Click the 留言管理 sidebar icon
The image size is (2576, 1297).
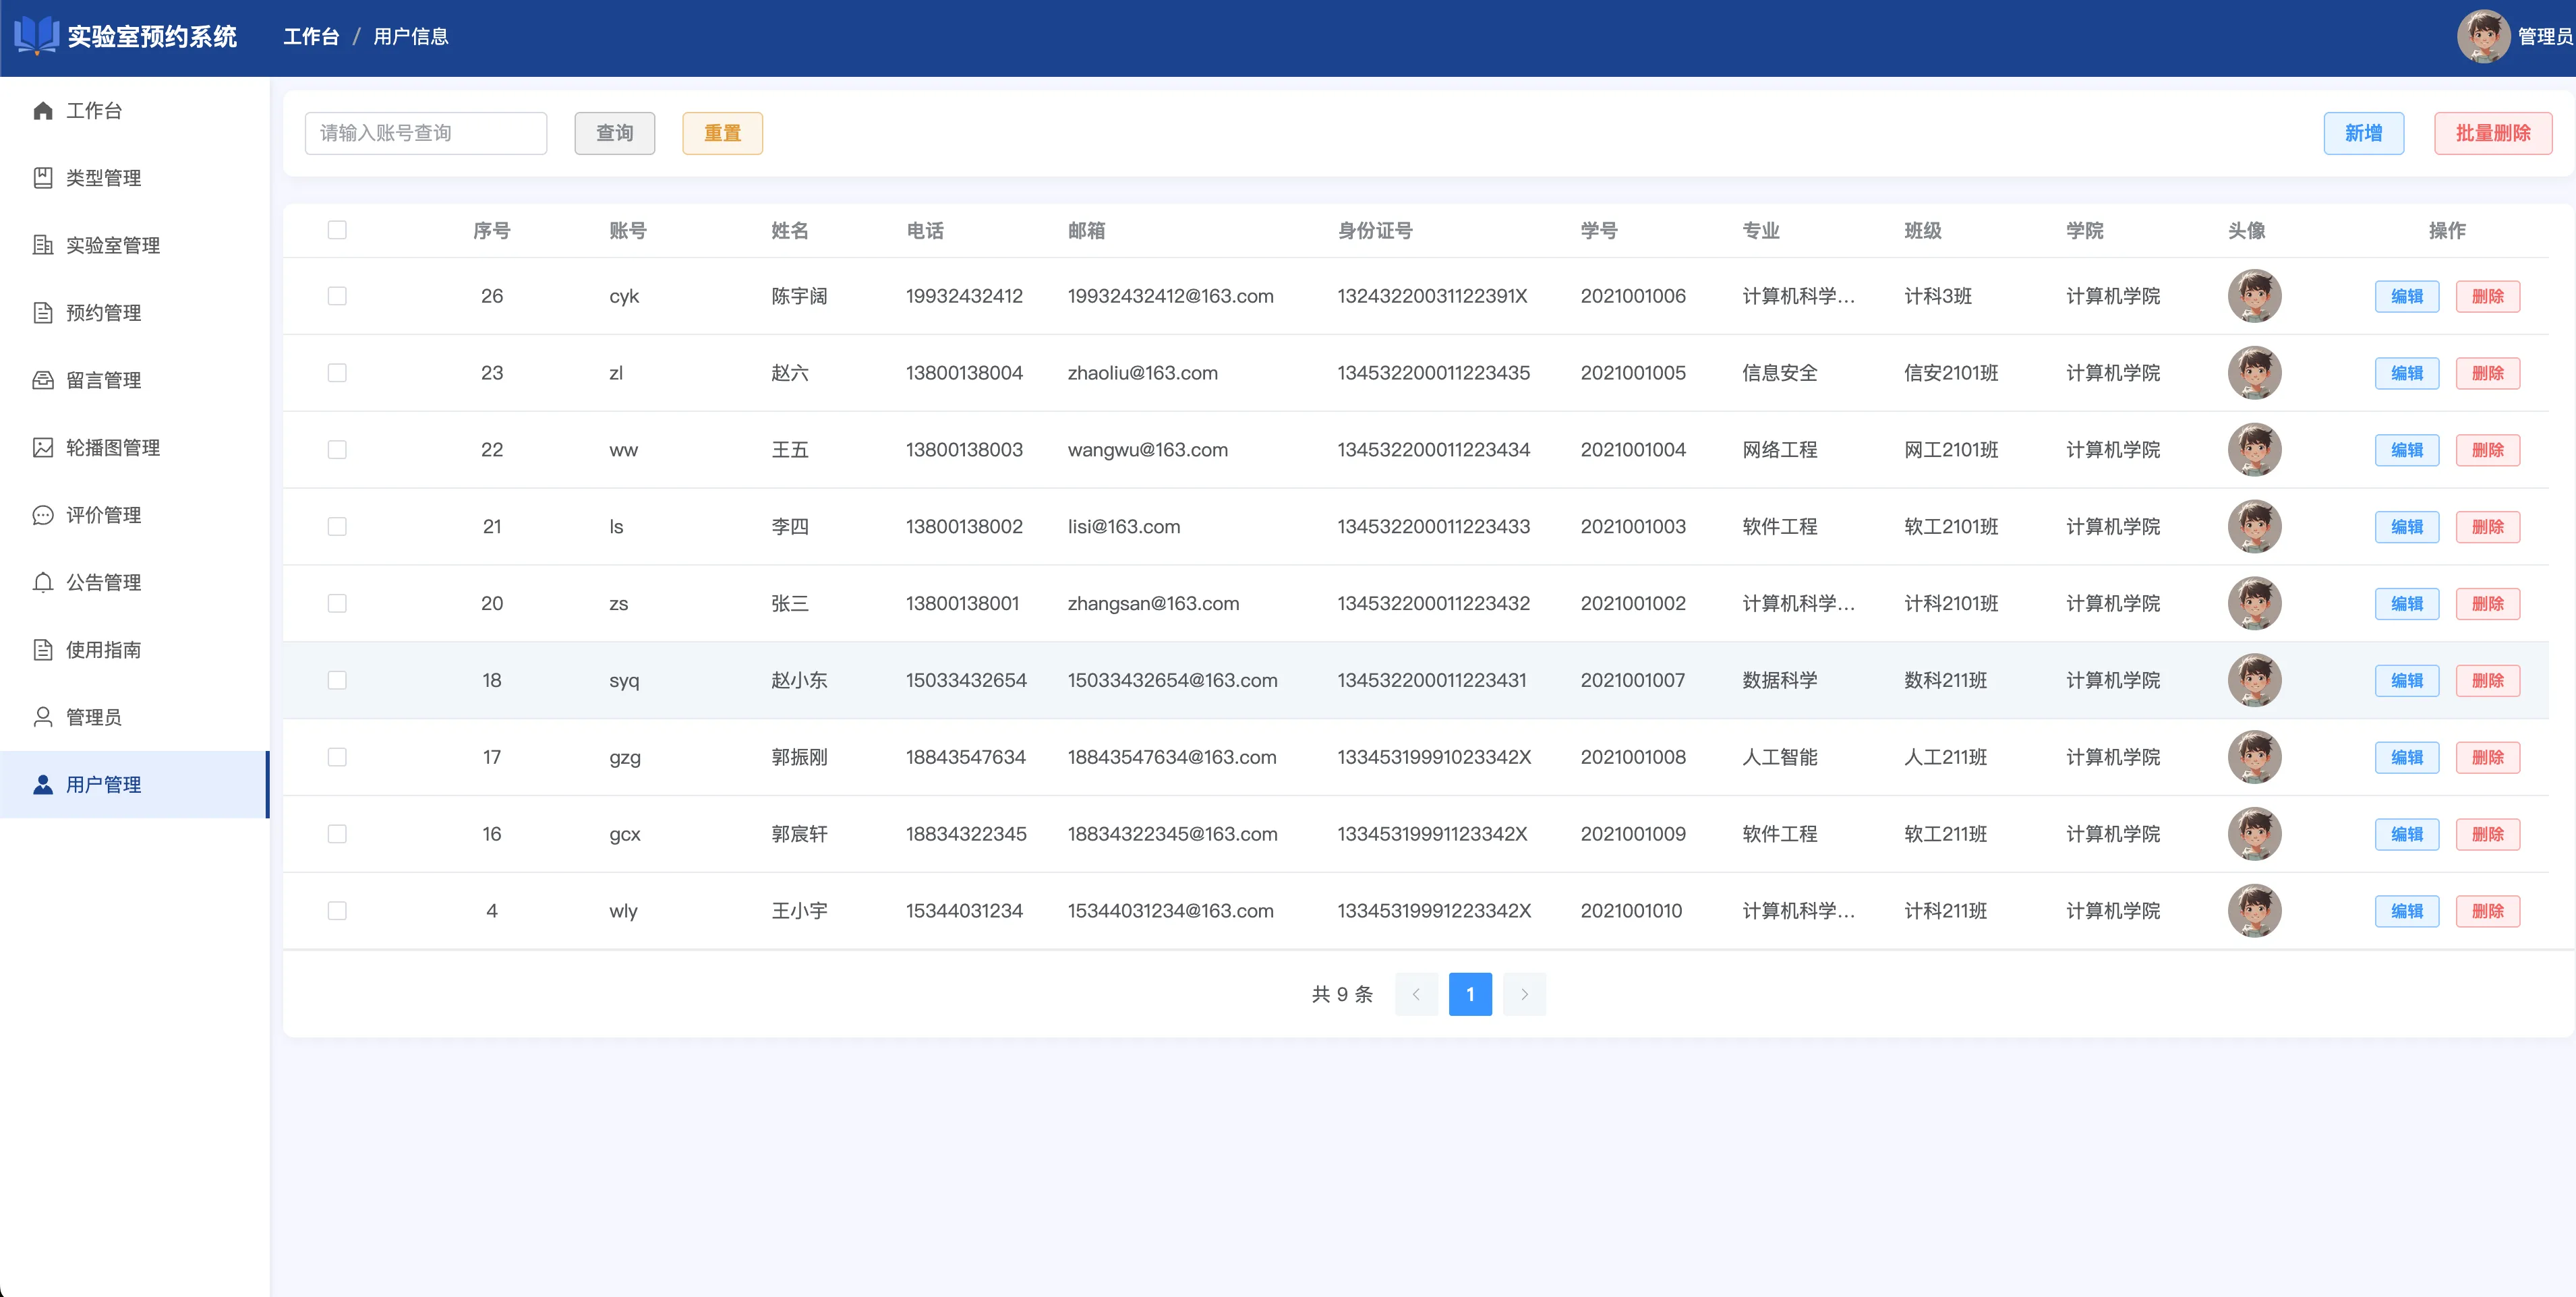click(x=42, y=380)
